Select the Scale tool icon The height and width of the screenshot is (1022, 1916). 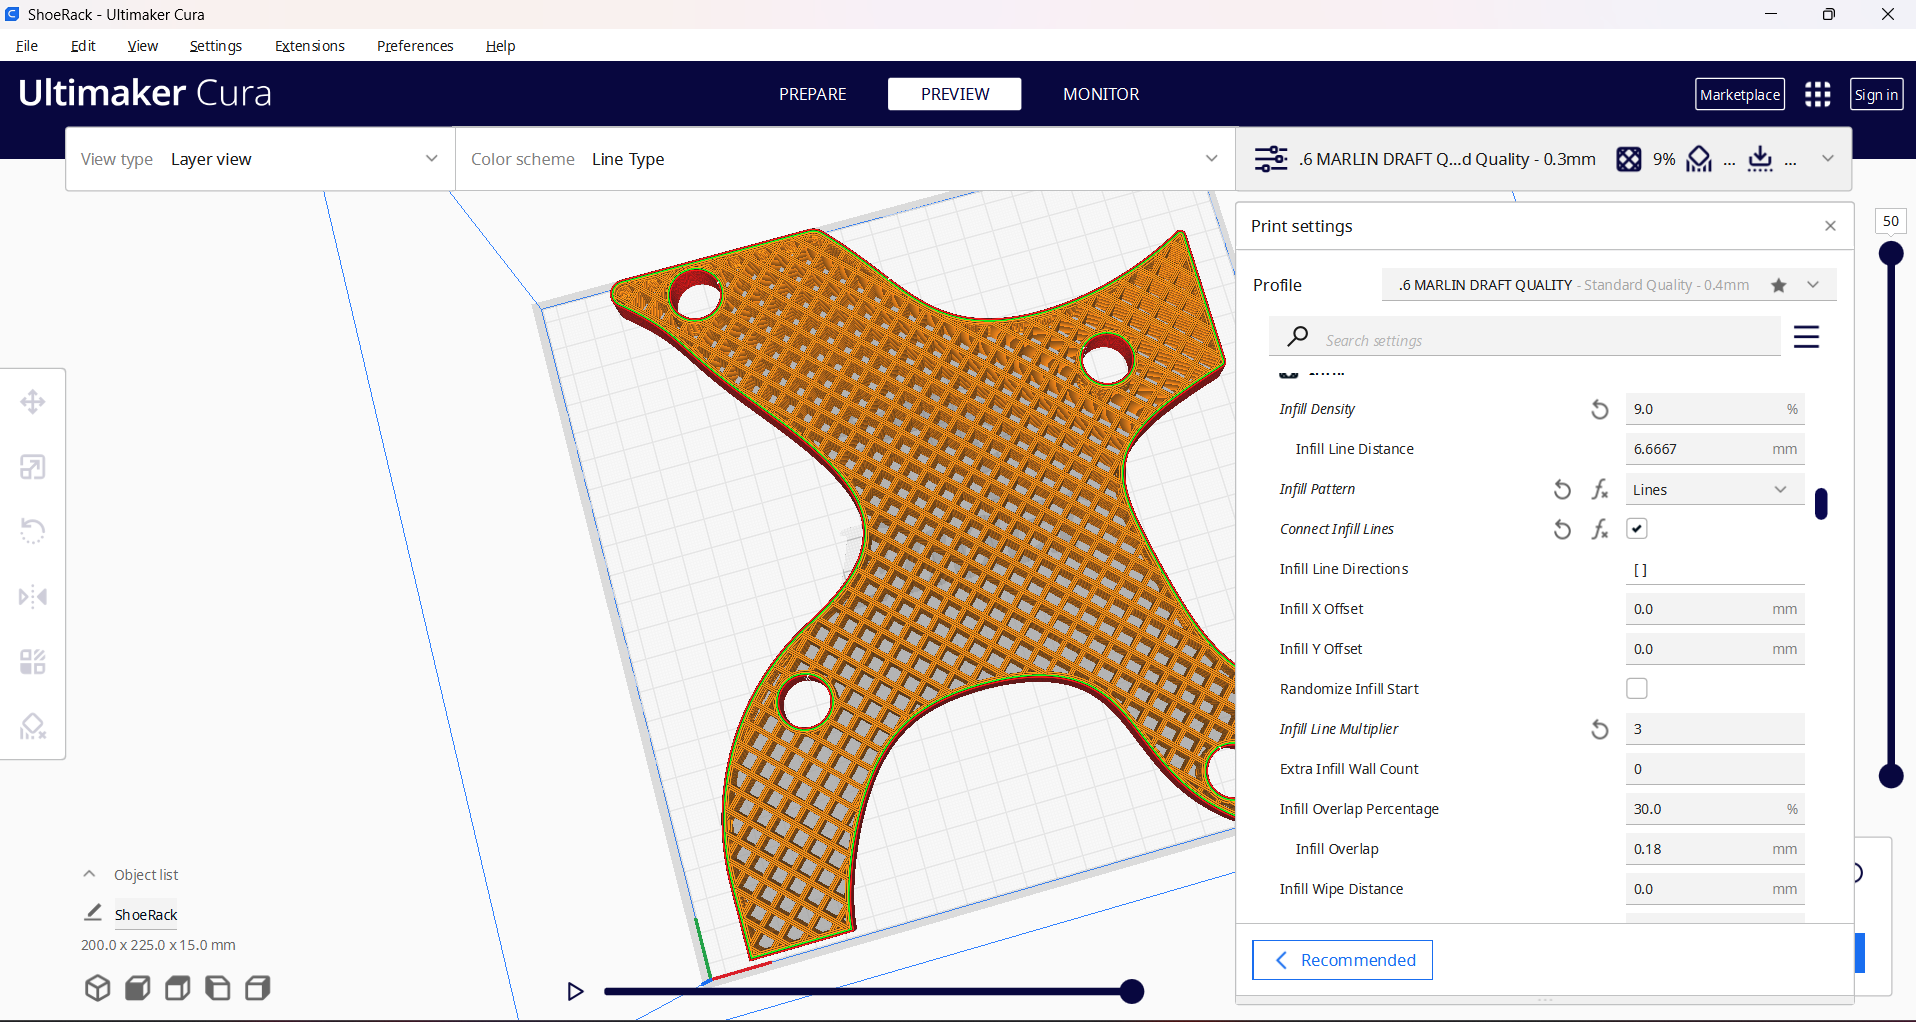pos(33,467)
